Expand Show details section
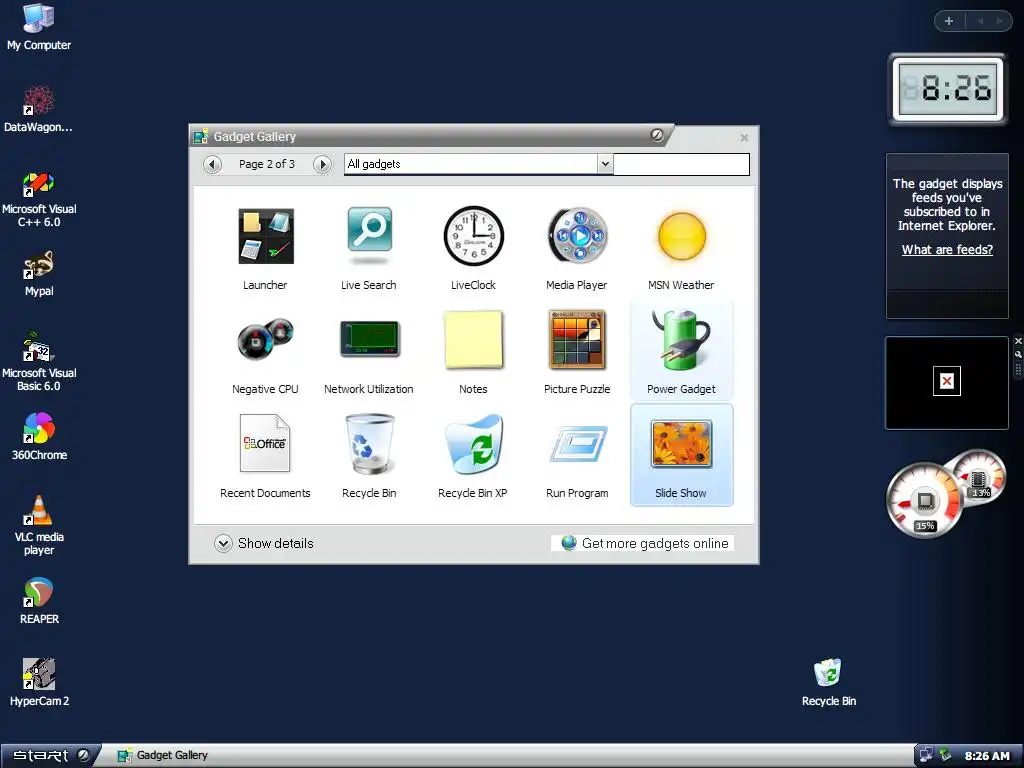This screenshot has height=768, width=1024. coord(264,543)
